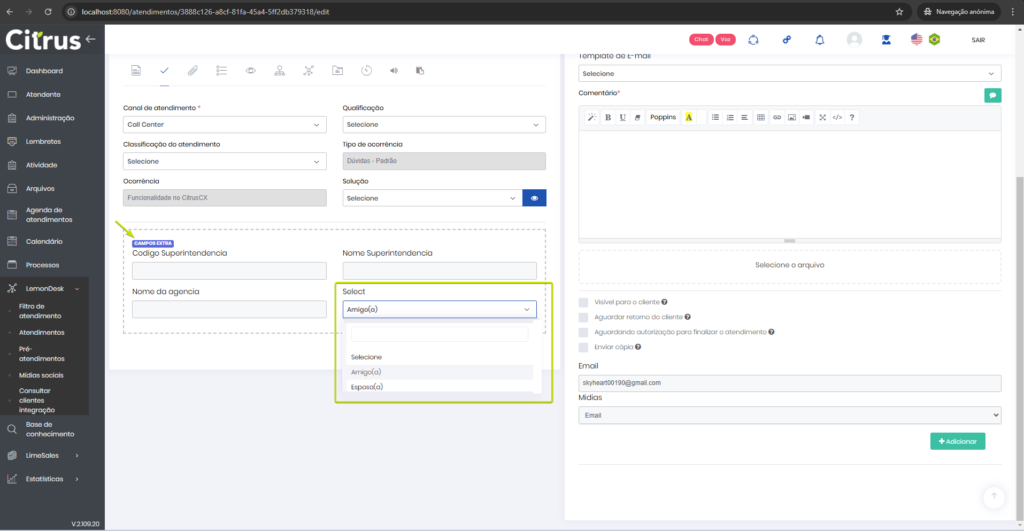Open the Mídias dropdown showing Email
Screen dimensions: 1024x531
789,415
